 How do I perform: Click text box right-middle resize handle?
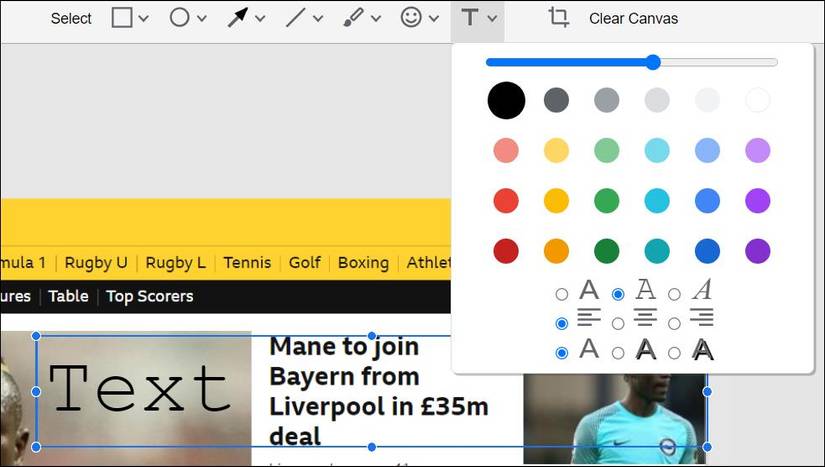pos(707,391)
